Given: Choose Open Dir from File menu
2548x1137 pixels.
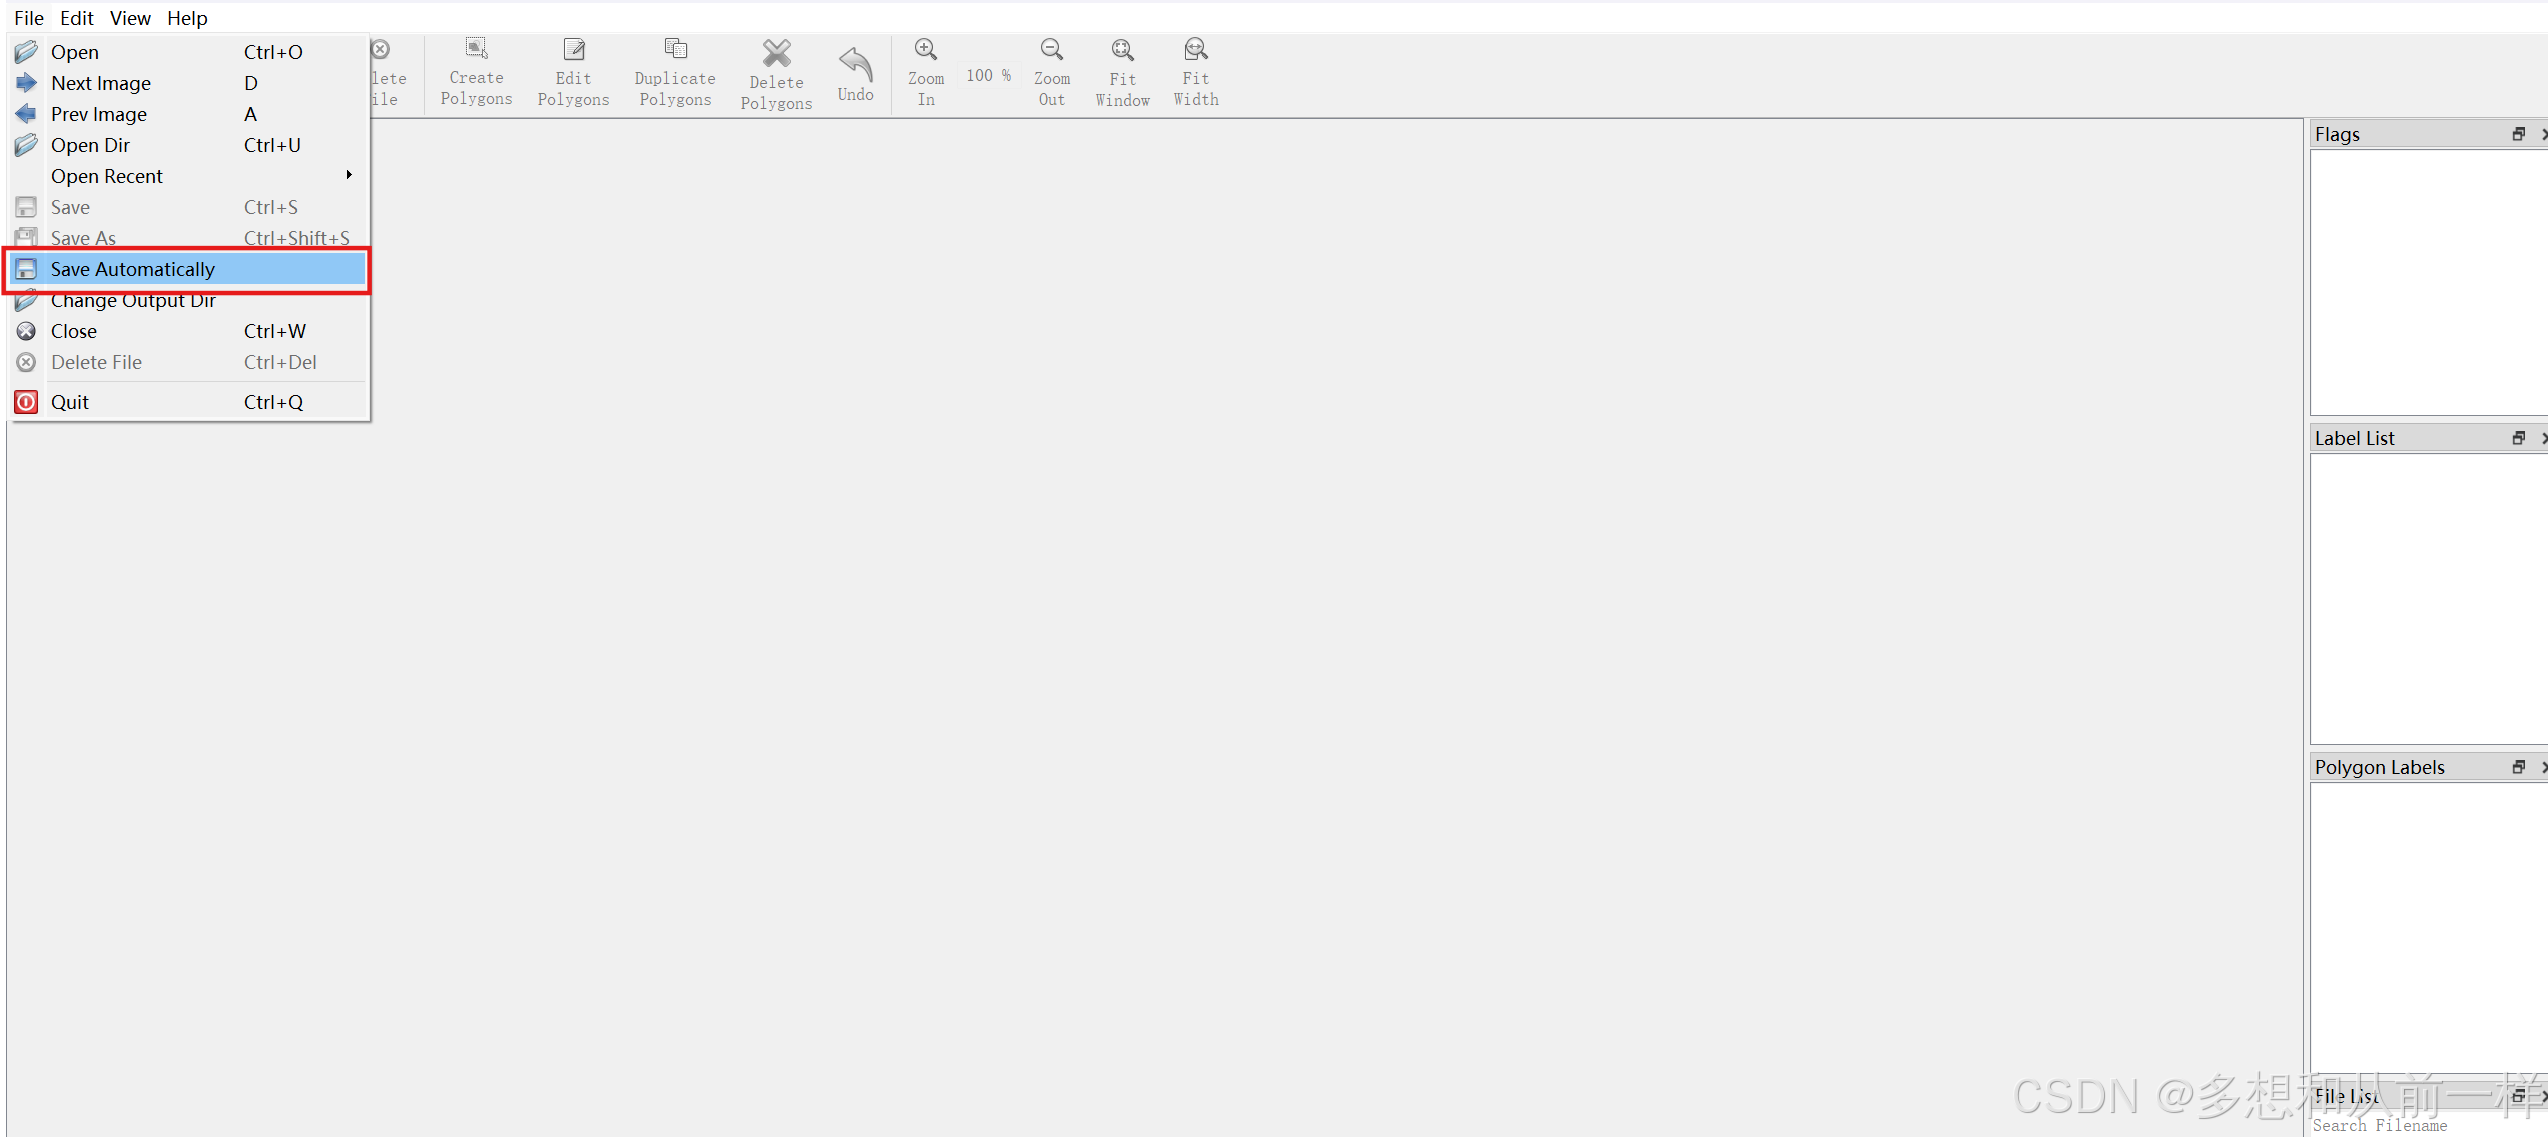Looking at the screenshot, I should click(x=90, y=145).
